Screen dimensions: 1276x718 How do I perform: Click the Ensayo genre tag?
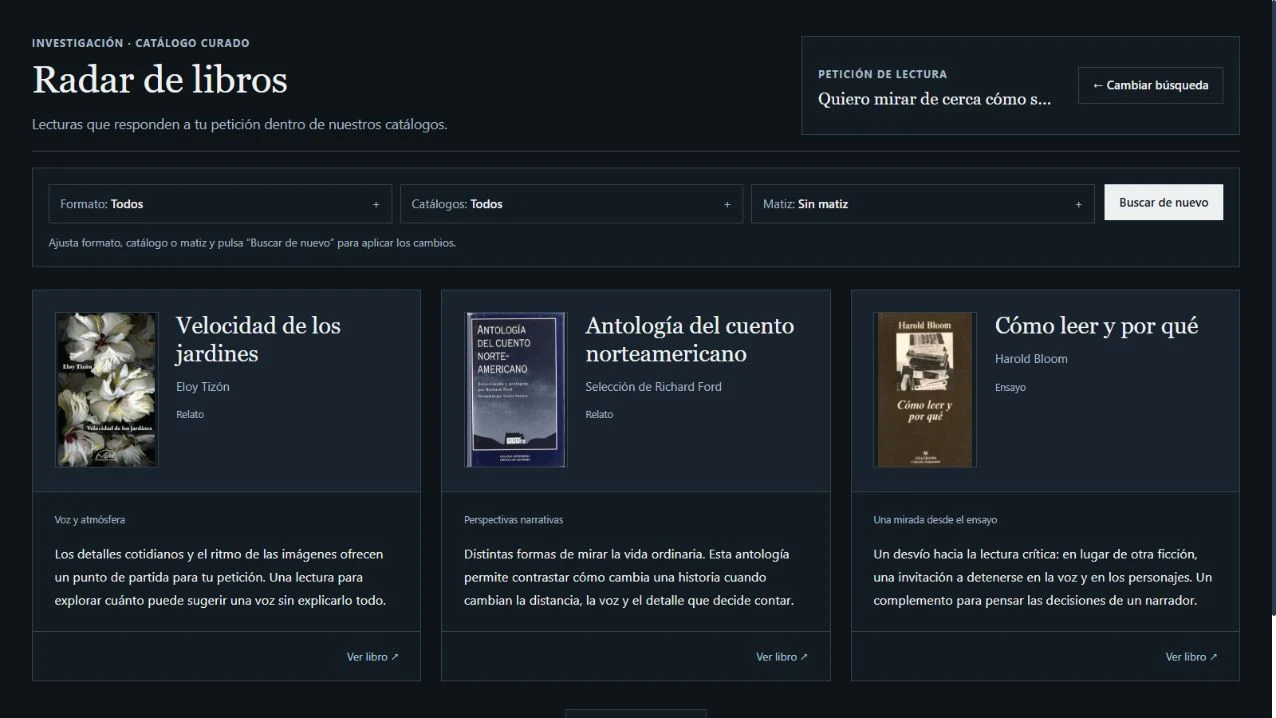tap(1010, 387)
